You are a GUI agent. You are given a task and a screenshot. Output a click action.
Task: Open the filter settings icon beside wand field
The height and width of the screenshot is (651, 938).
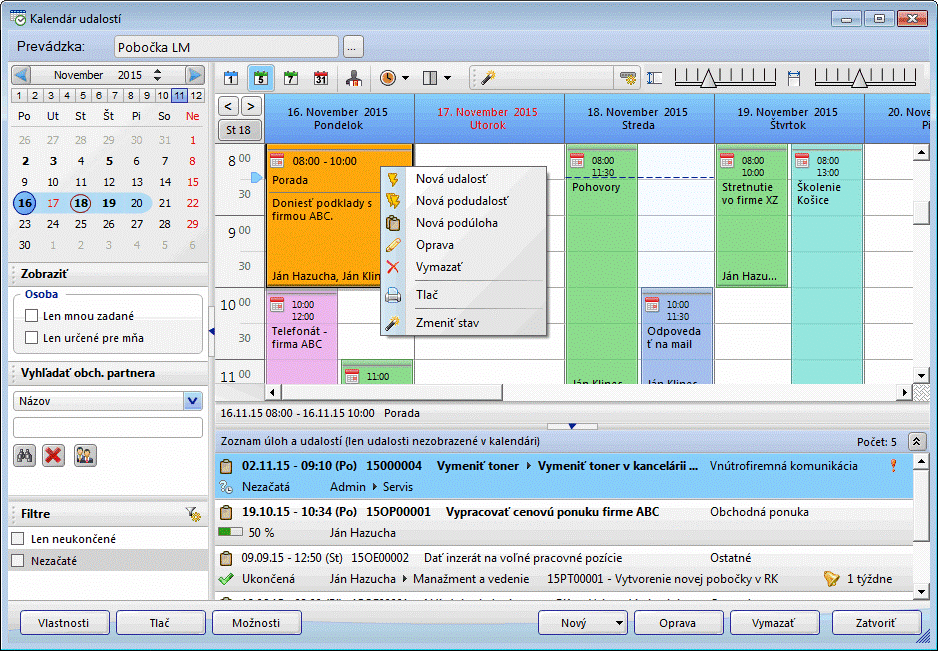coord(628,78)
